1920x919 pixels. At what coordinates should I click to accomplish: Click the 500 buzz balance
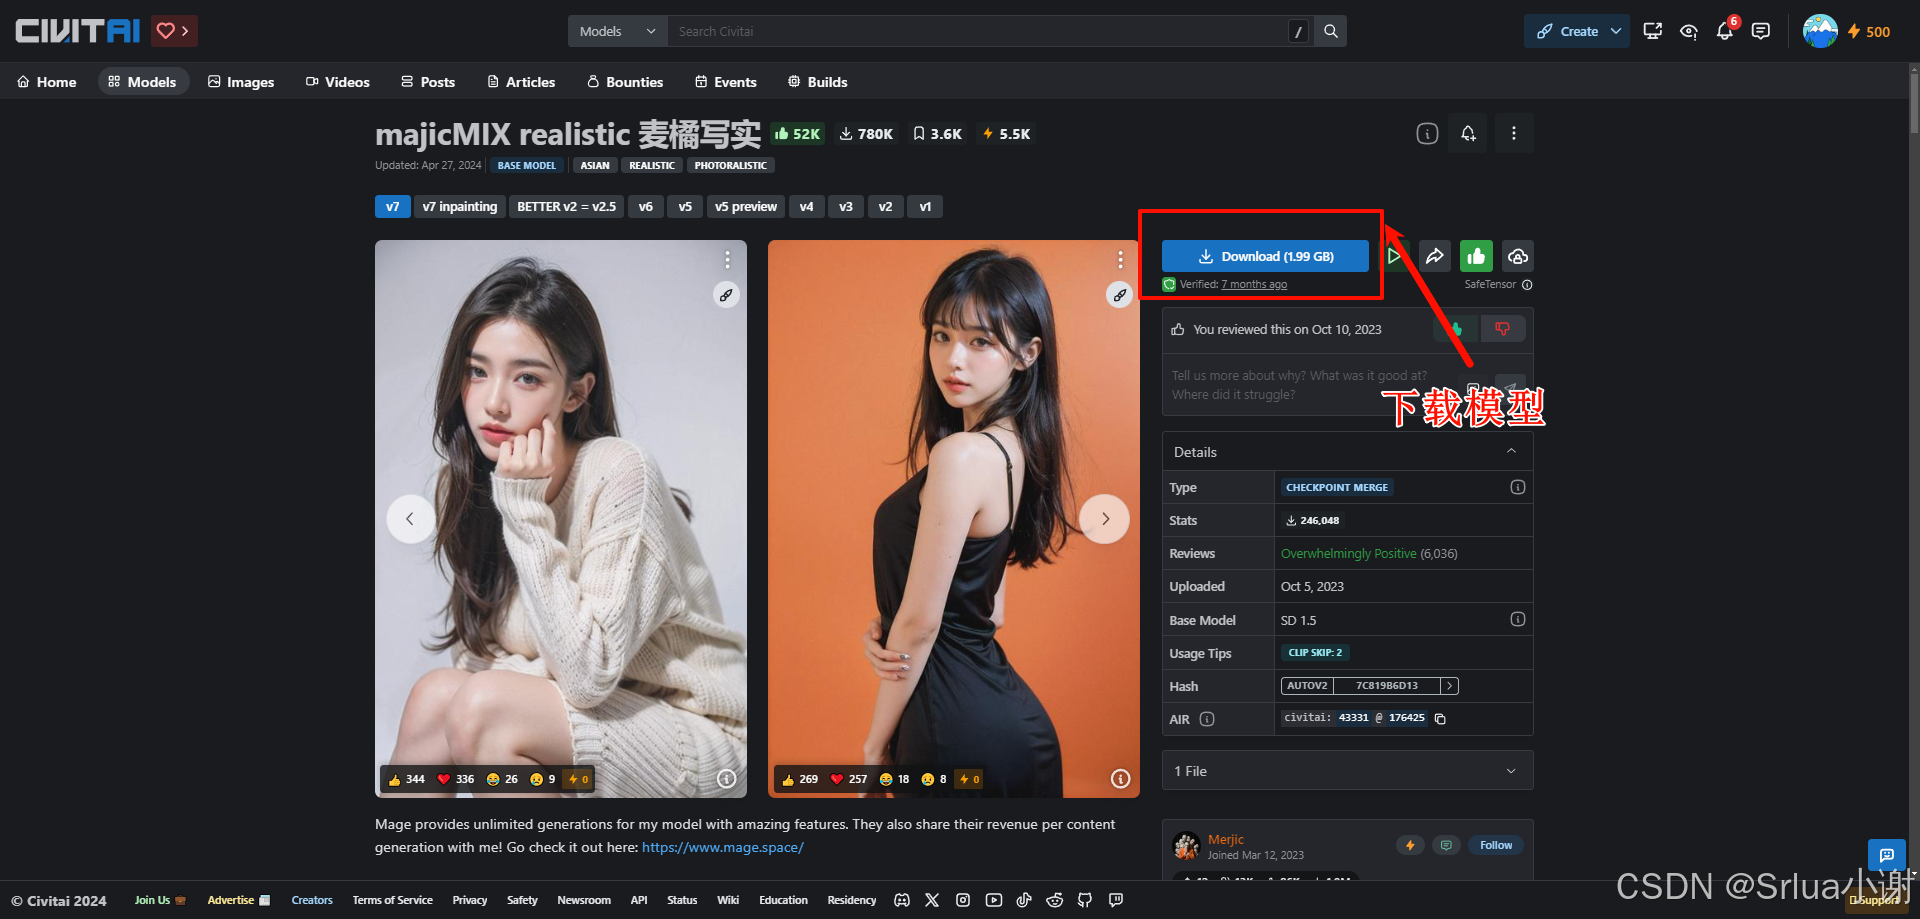point(1869,31)
